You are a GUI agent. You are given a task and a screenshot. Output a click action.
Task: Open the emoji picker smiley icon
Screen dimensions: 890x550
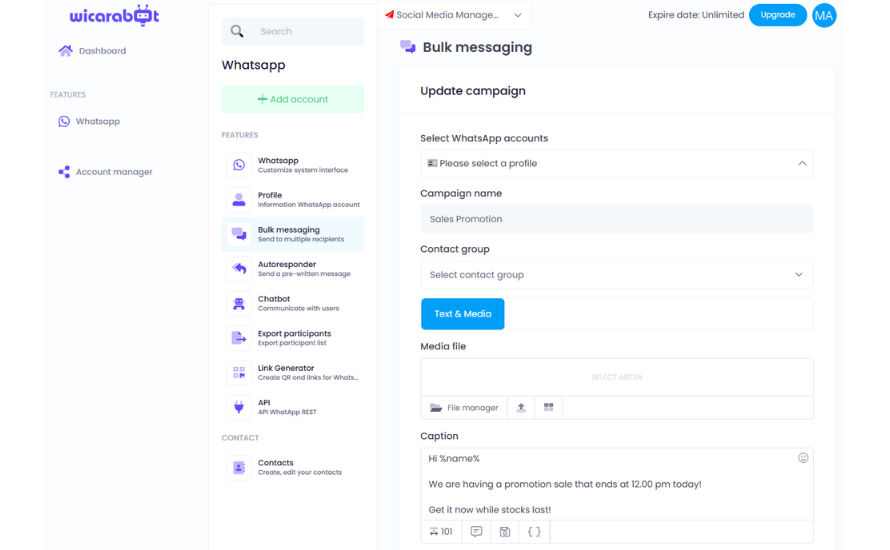click(x=803, y=458)
